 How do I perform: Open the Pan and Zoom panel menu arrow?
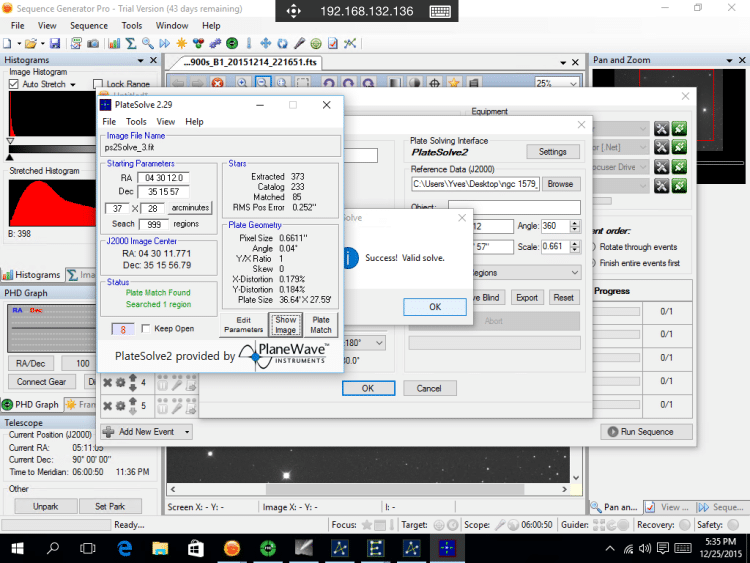pyautogui.click(x=729, y=60)
